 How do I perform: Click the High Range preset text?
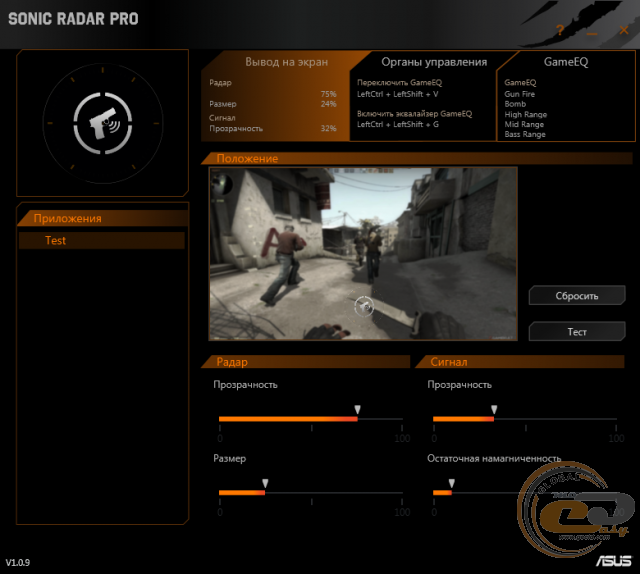tap(525, 114)
